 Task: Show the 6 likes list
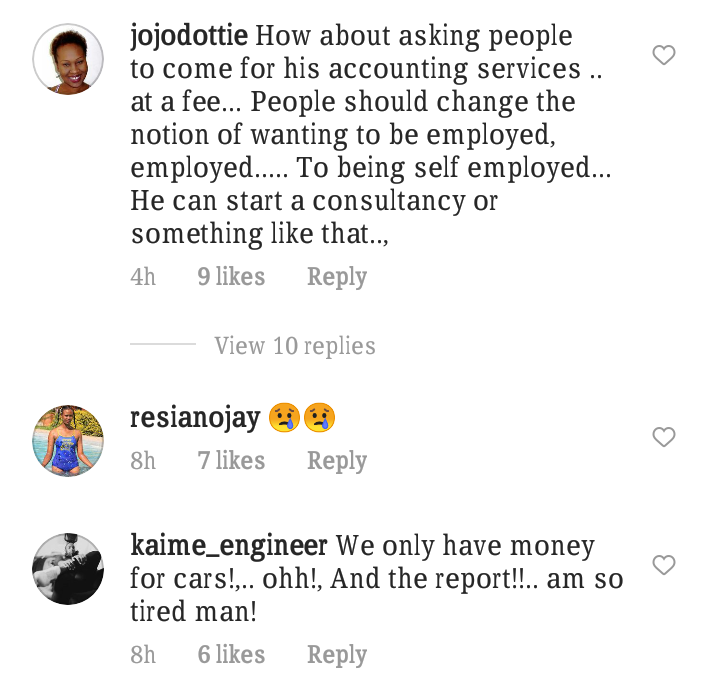pyautogui.click(x=231, y=654)
